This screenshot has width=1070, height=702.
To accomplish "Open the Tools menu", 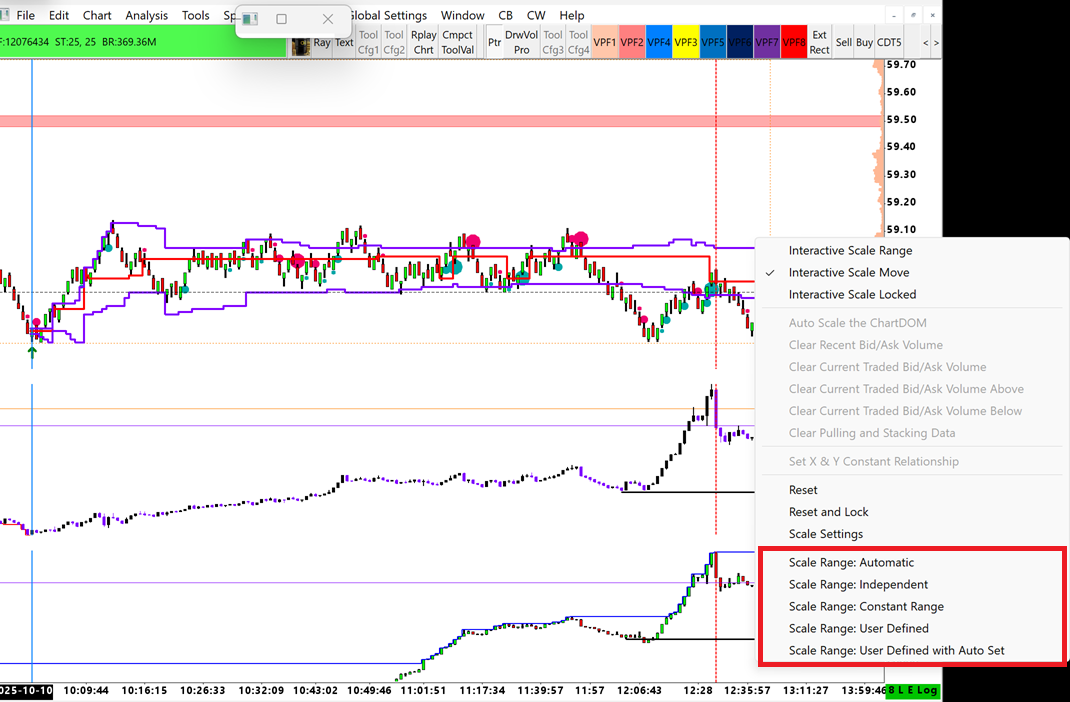I will [x=195, y=15].
